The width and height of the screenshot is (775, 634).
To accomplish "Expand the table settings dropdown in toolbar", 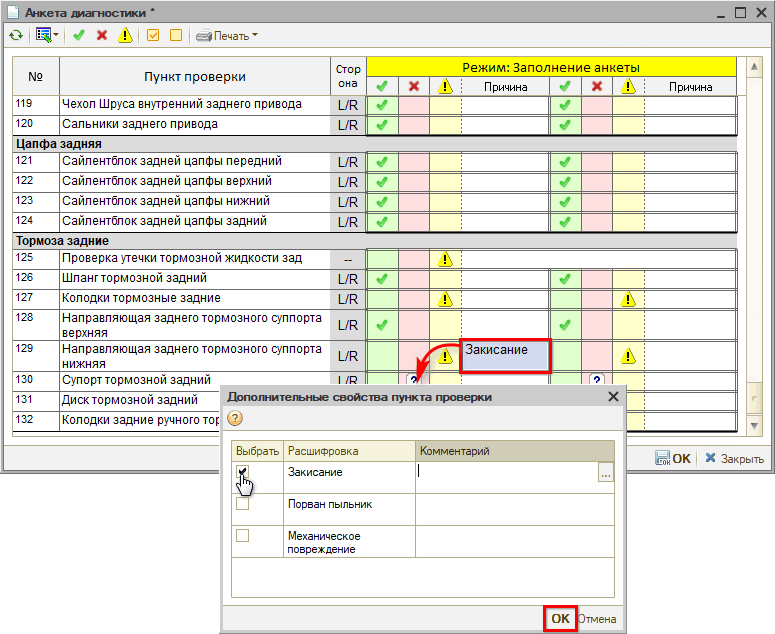I will pyautogui.click(x=47, y=36).
